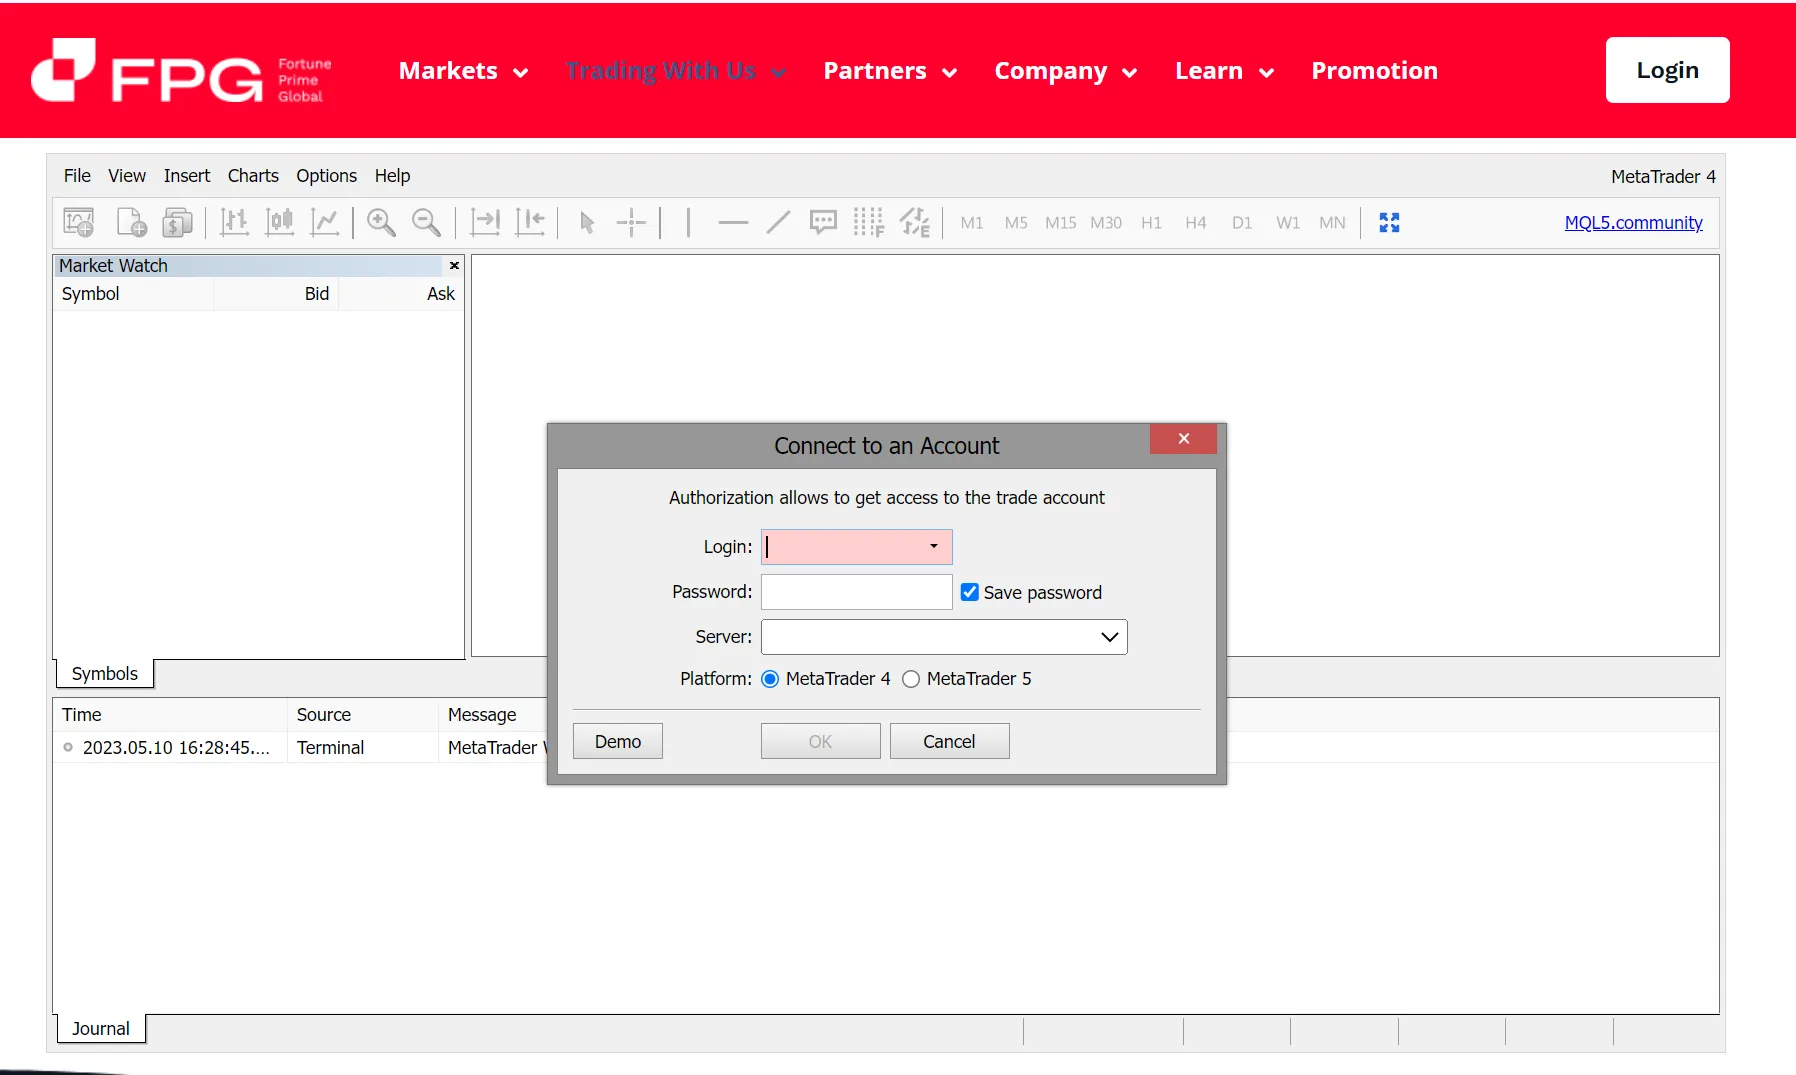Screen dimensions: 1796x1075
Task: Set timeframe to H1
Action: point(1151,223)
